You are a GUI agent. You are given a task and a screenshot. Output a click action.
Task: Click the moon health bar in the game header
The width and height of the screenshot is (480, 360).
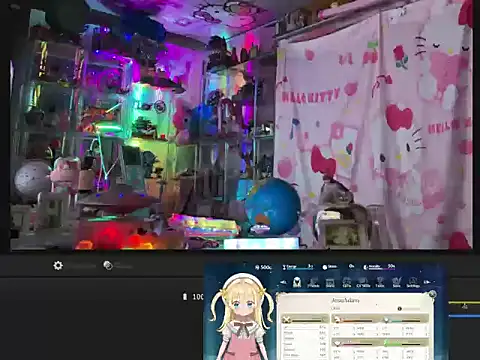click(379, 267)
